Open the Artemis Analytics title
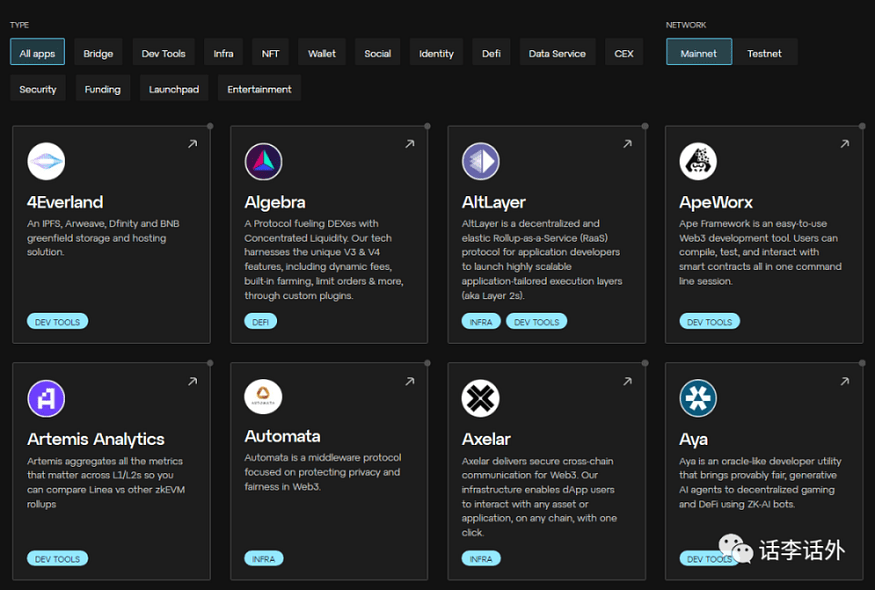The width and height of the screenshot is (875, 590). point(96,439)
